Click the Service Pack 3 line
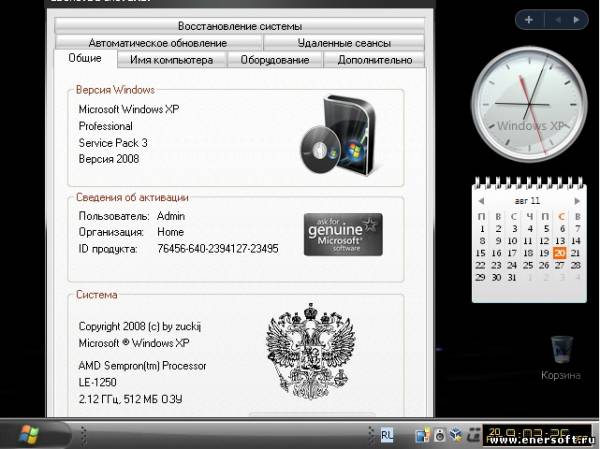Viewport: 600px width, 449px height. tap(113, 143)
